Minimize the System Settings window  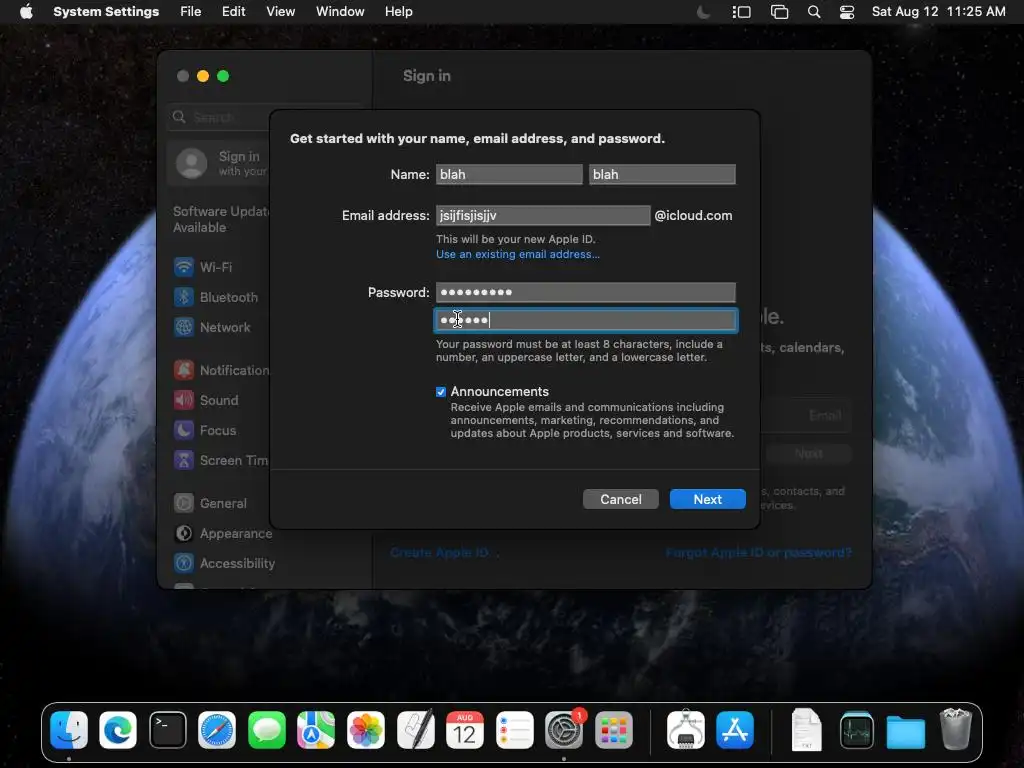tap(203, 76)
